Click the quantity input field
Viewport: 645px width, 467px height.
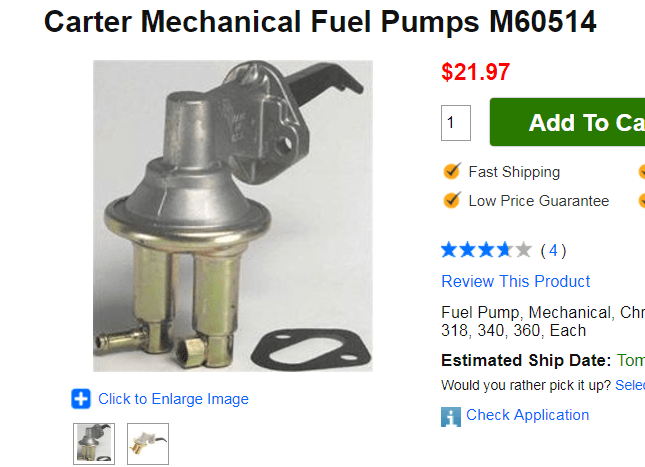pyautogui.click(x=456, y=123)
